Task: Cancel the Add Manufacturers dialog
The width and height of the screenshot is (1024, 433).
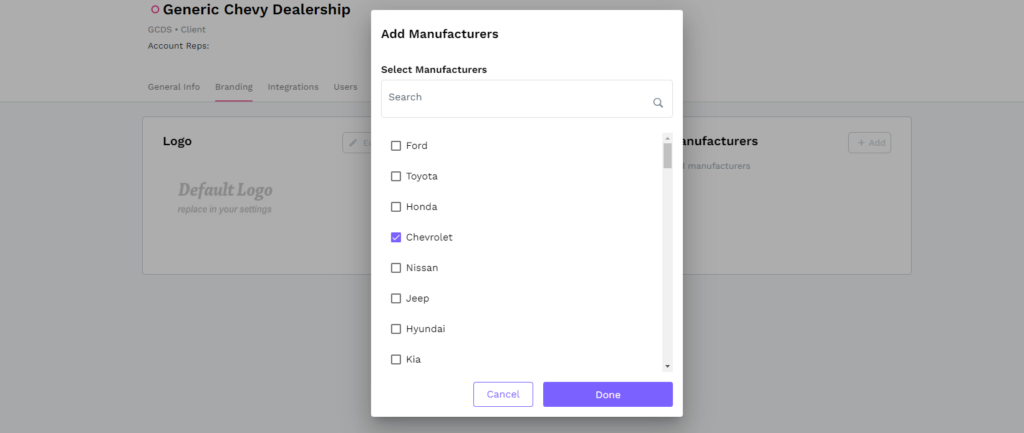Action: coord(503,394)
